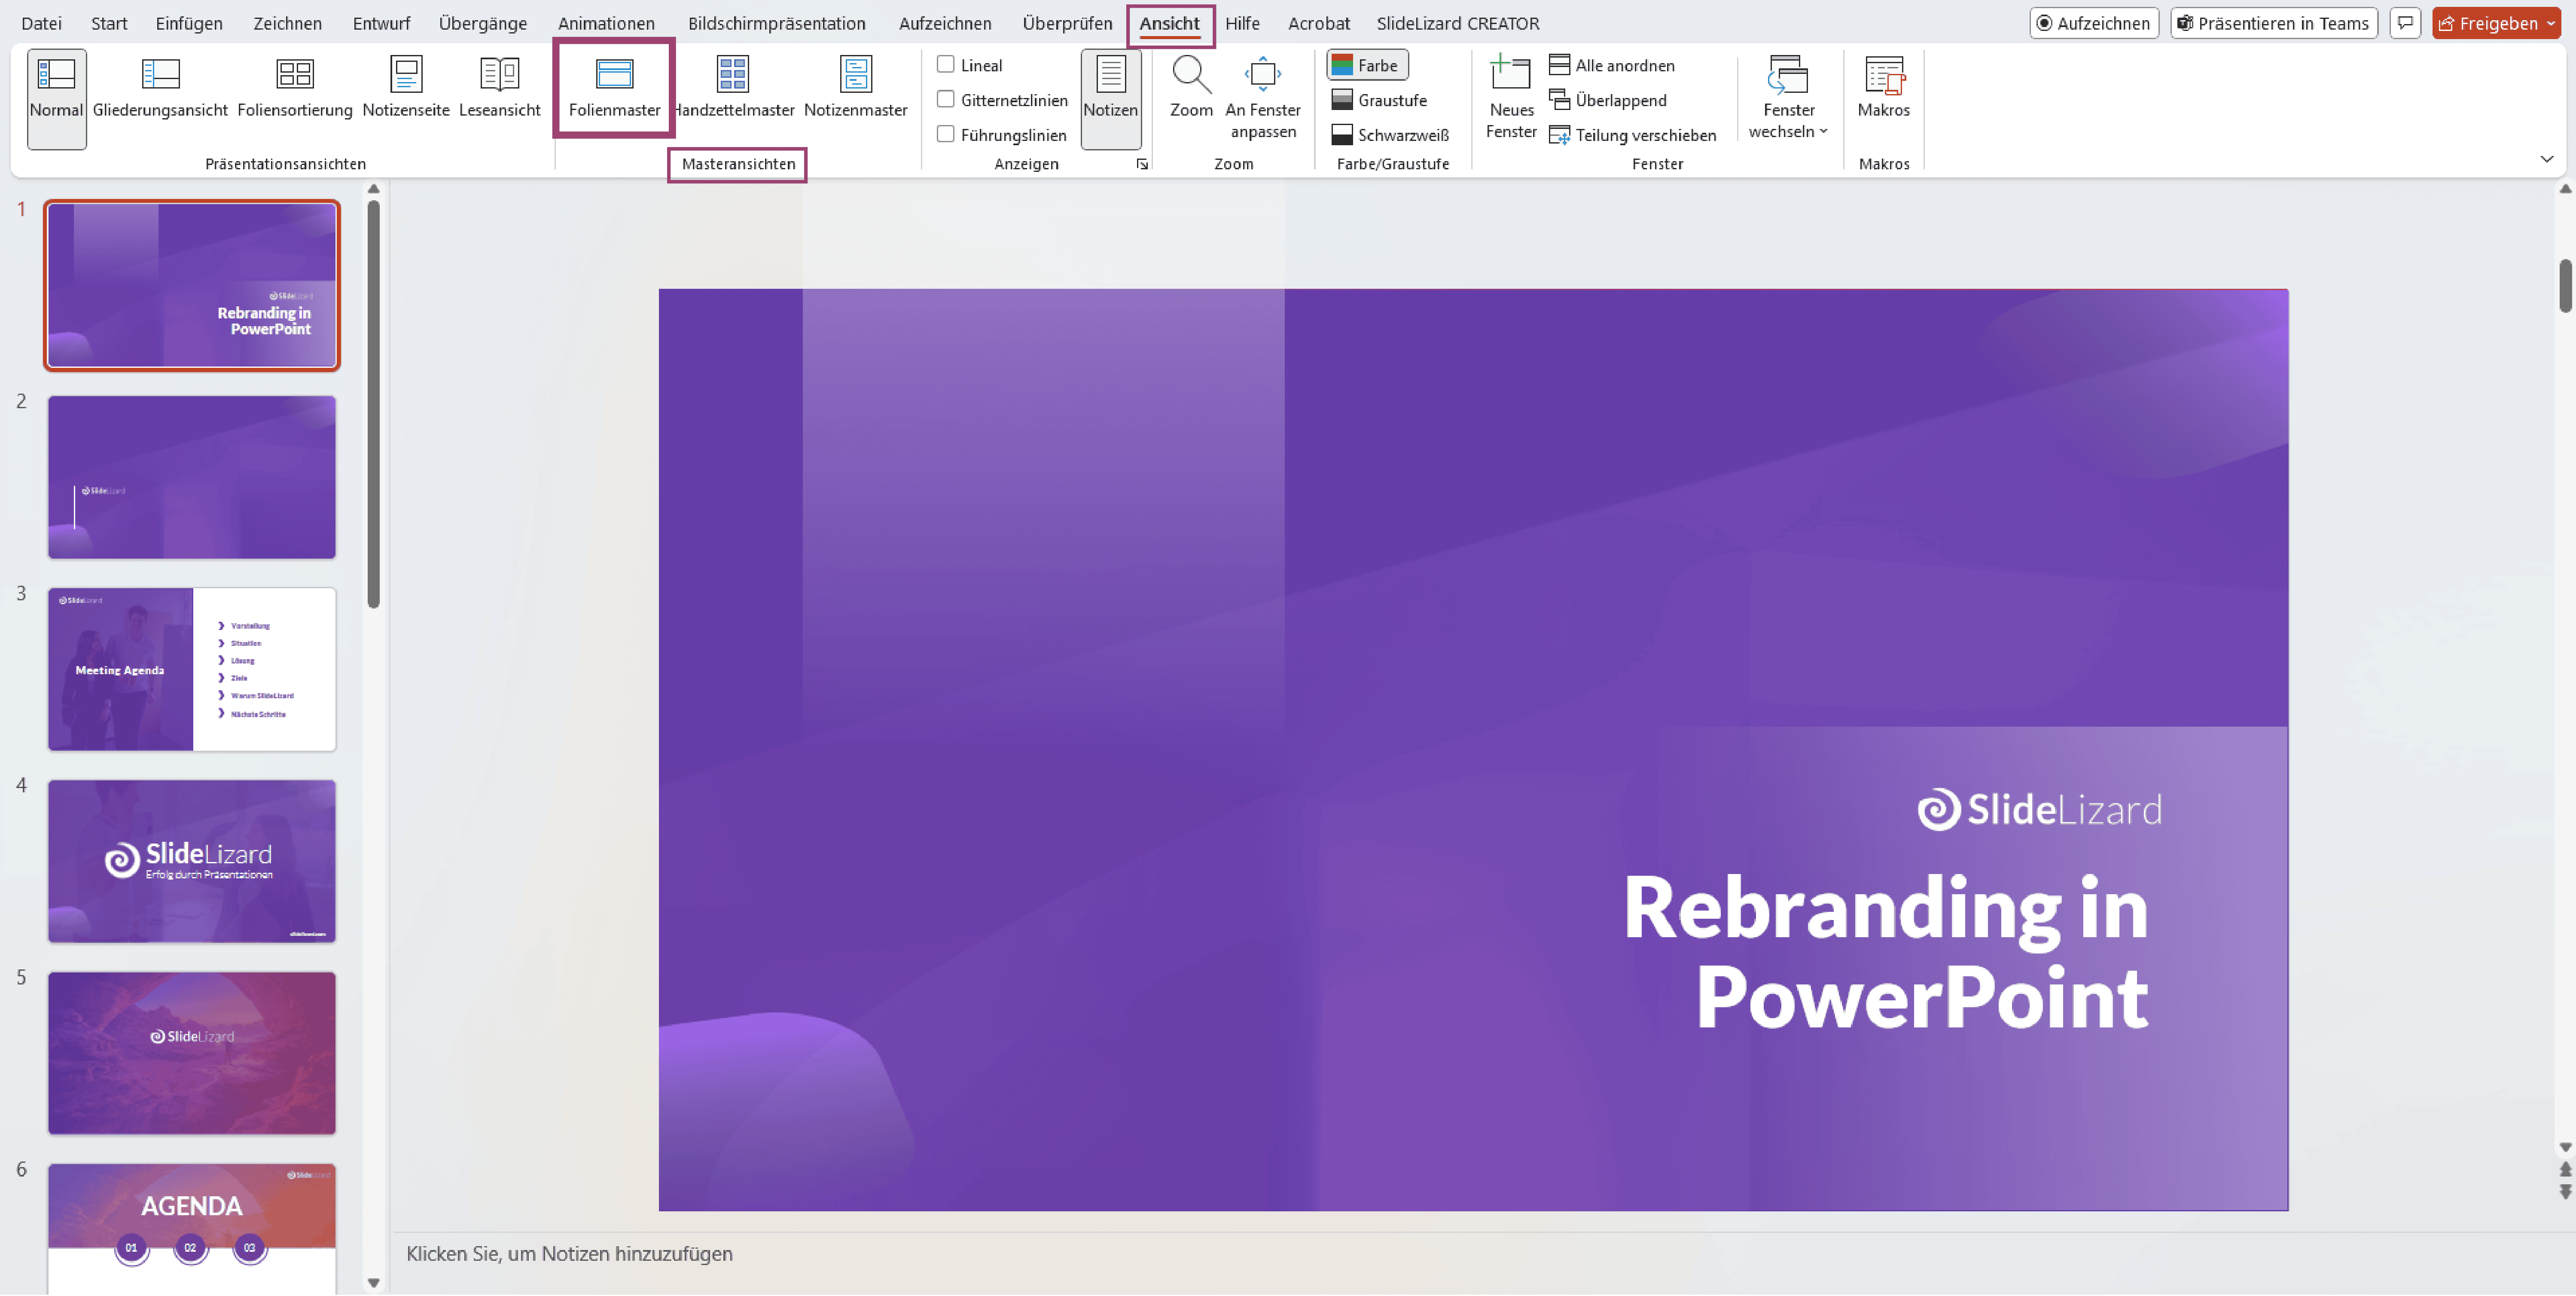2576x1296 pixels.
Task: Click Überlappend window arrangement
Action: point(1608,100)
